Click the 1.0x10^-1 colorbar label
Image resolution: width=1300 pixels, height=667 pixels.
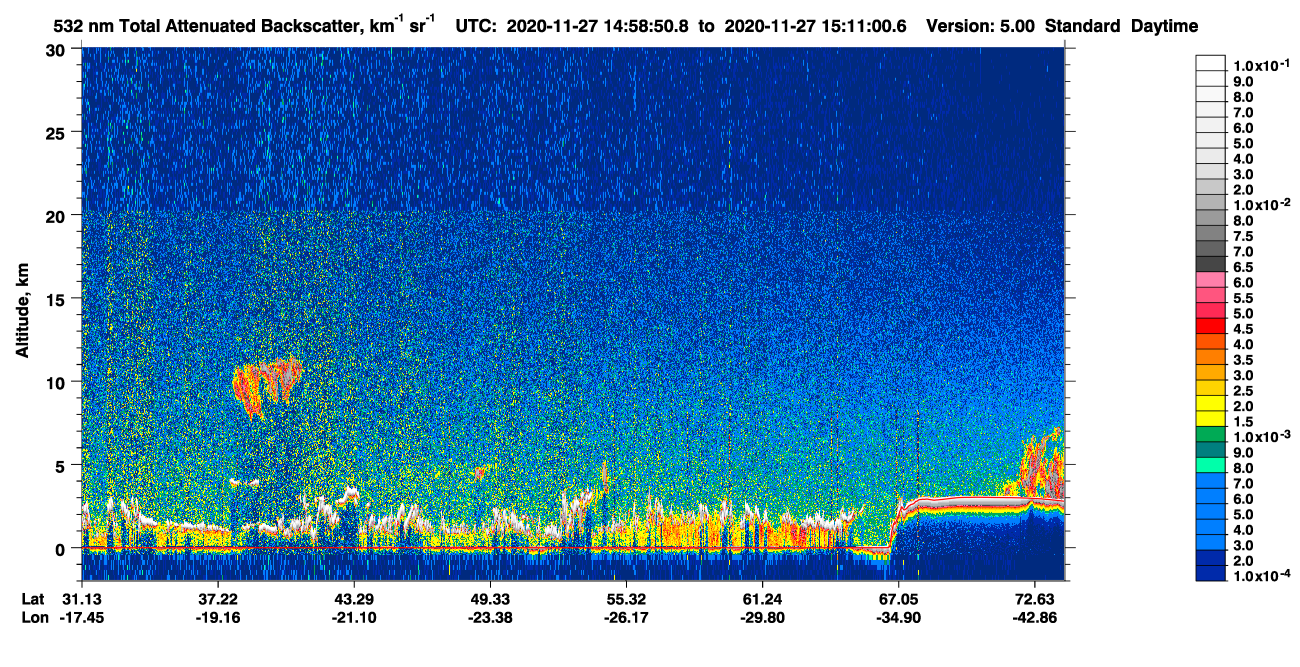[x=1260, y=65]
